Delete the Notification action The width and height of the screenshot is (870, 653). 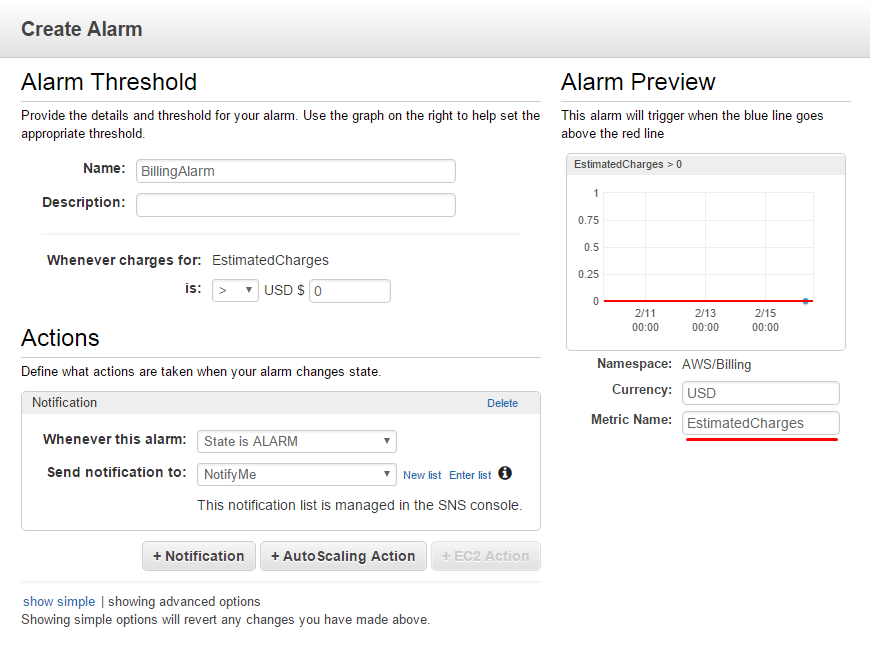coord(502,403)
